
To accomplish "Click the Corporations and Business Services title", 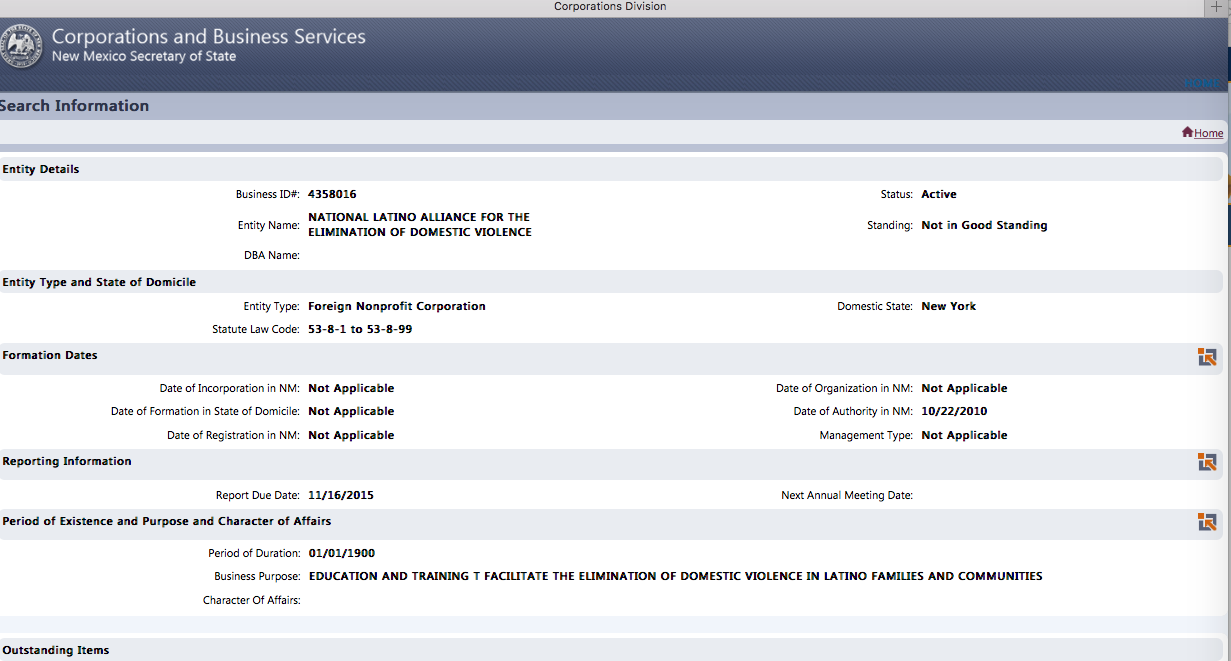I will tap(208, 37).
